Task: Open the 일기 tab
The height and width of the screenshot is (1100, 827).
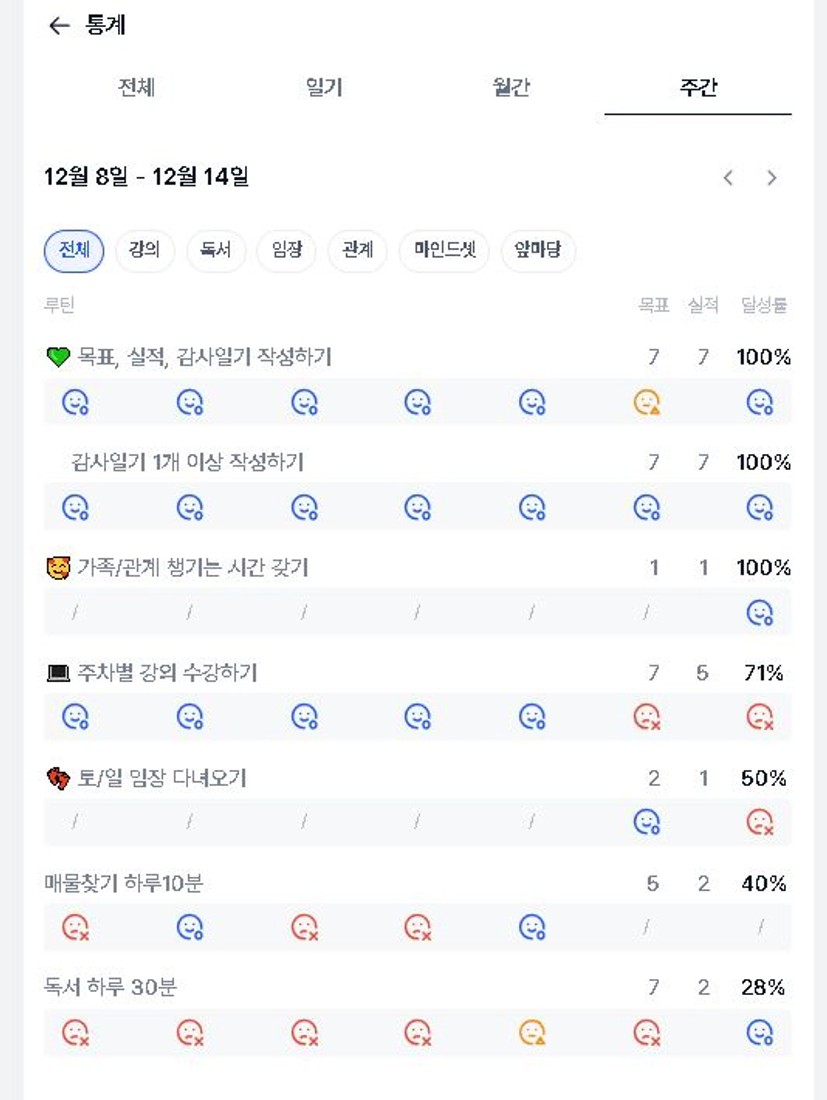Action: (323, 88)
